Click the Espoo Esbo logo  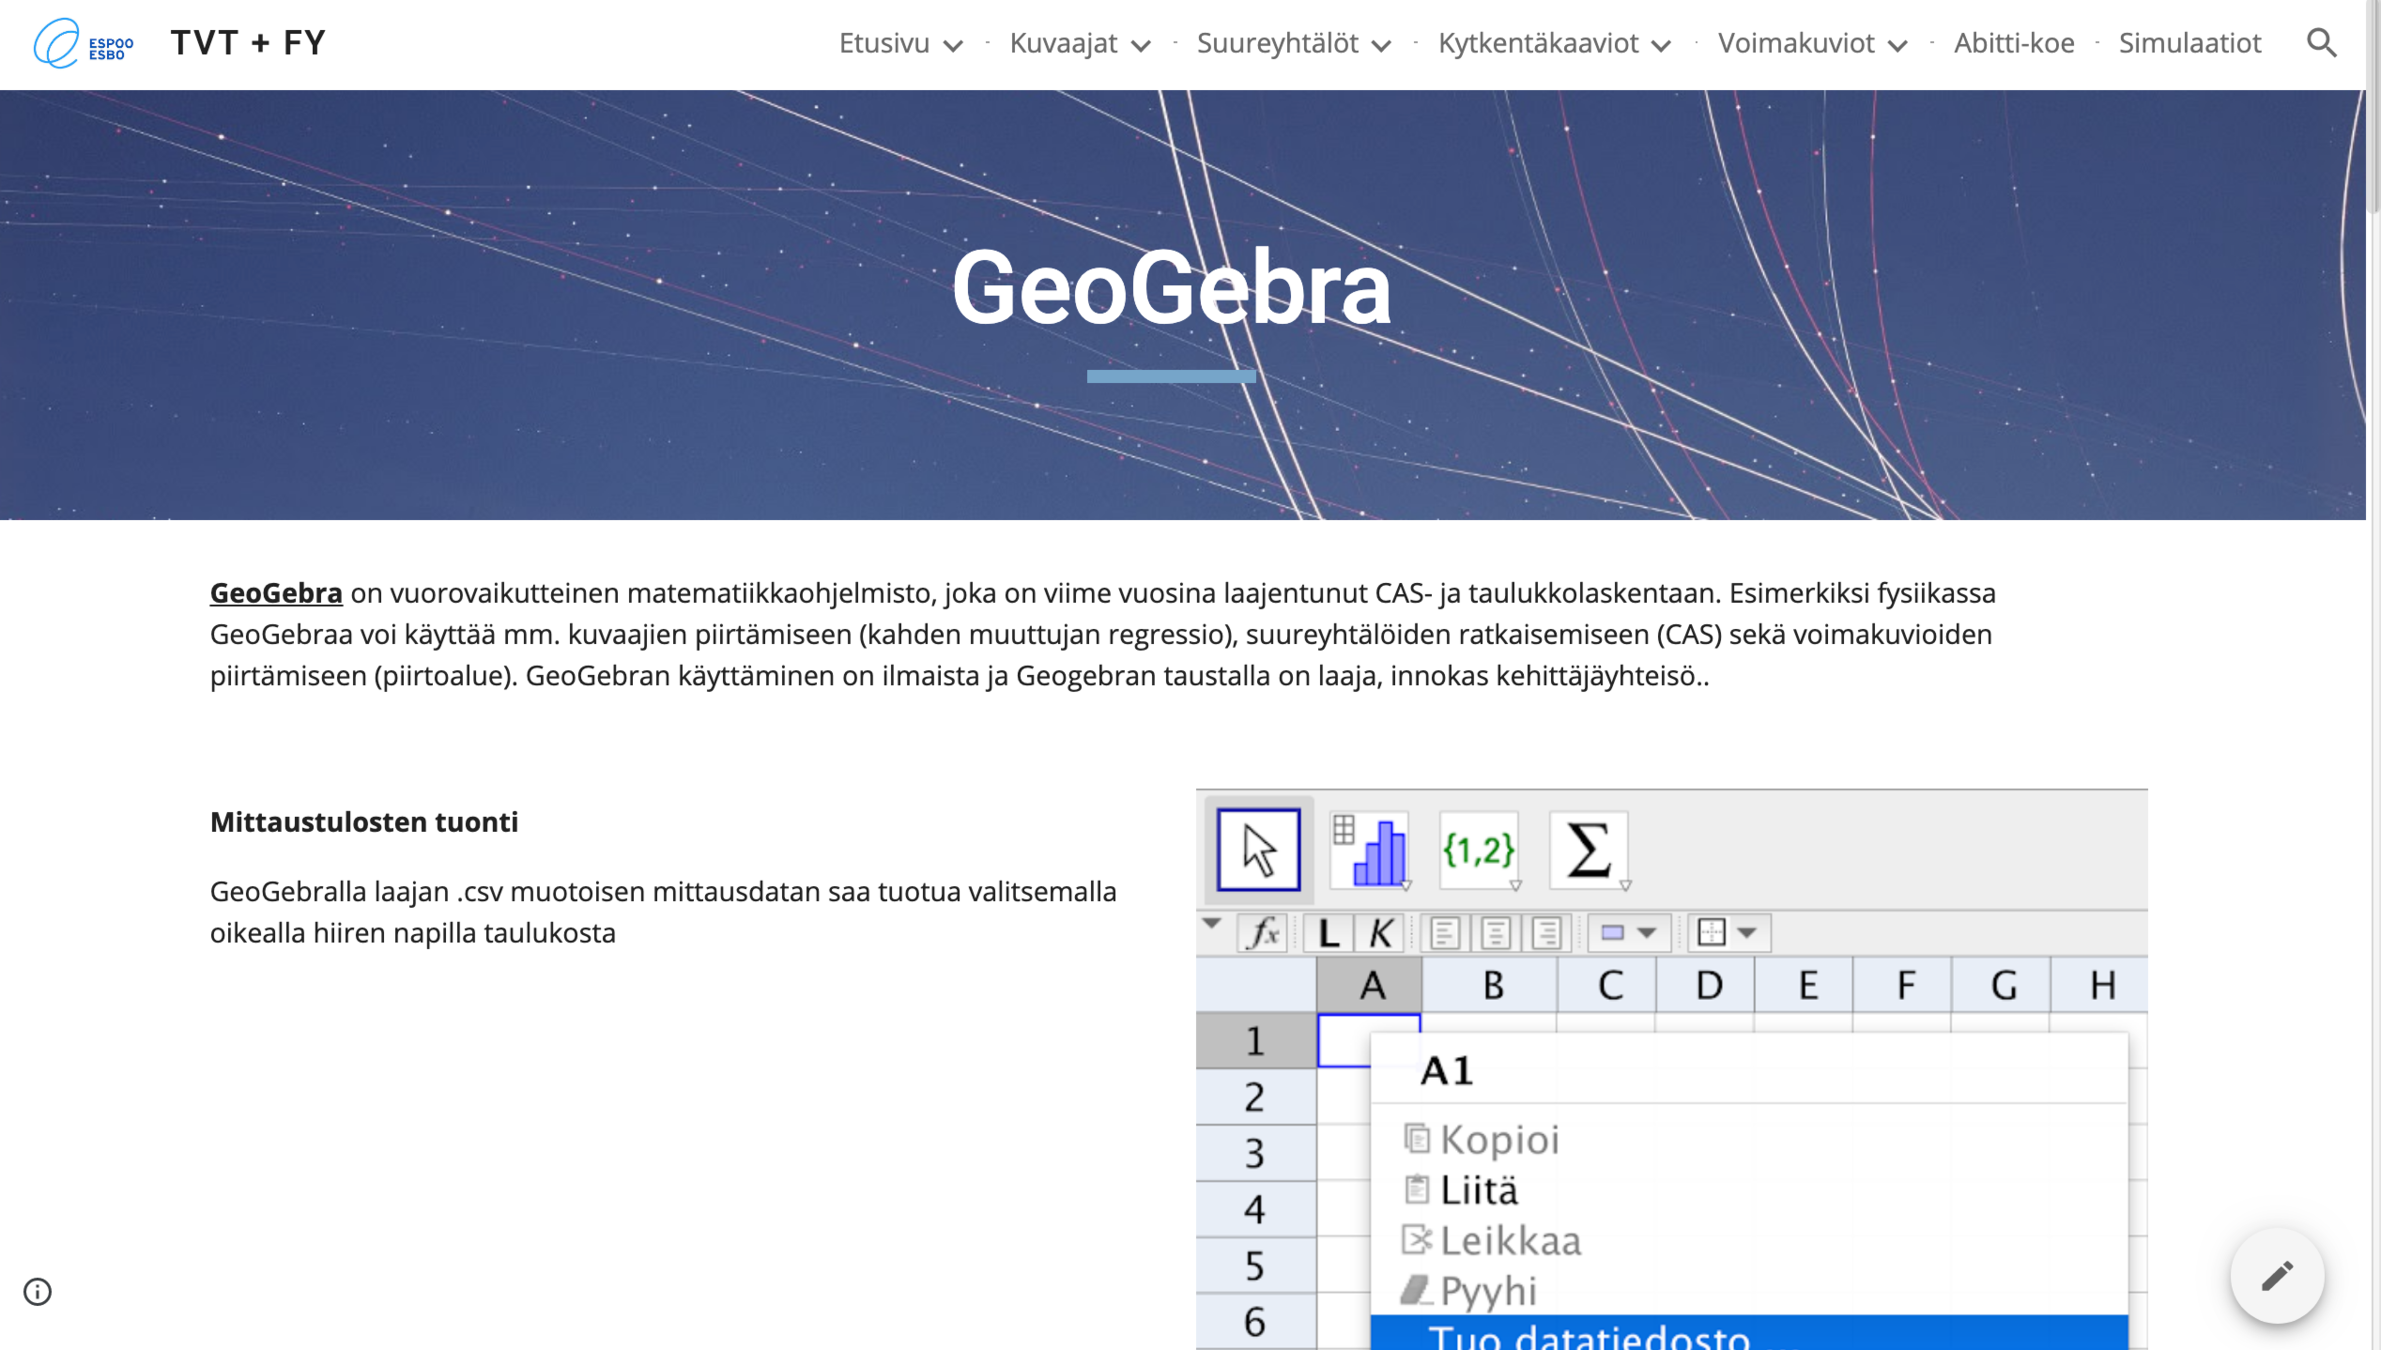tap(83, 43)
